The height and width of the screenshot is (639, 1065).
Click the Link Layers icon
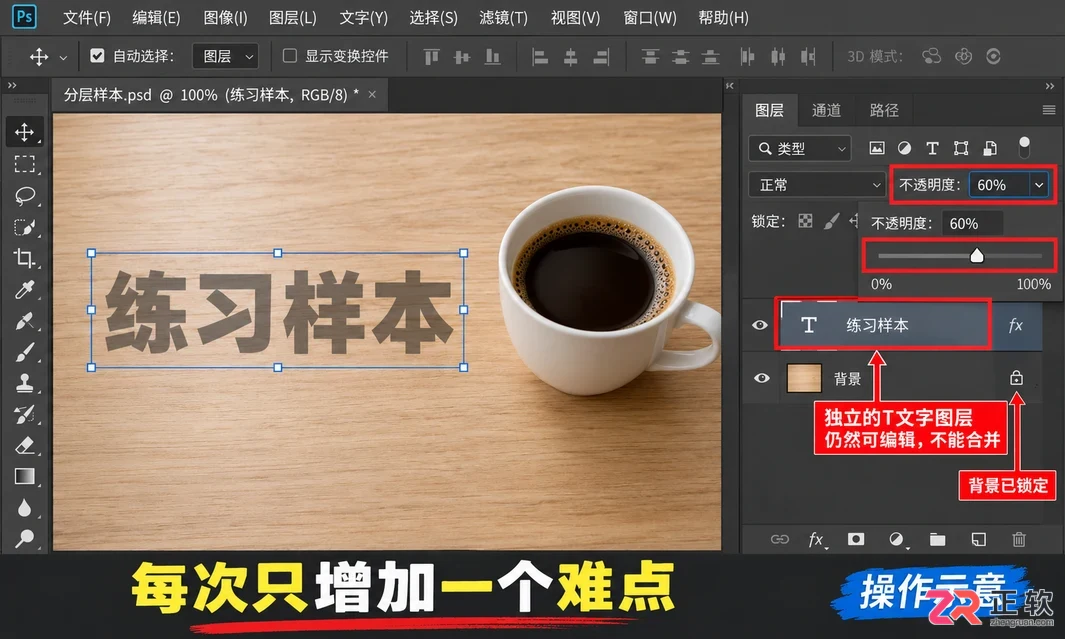779,539
